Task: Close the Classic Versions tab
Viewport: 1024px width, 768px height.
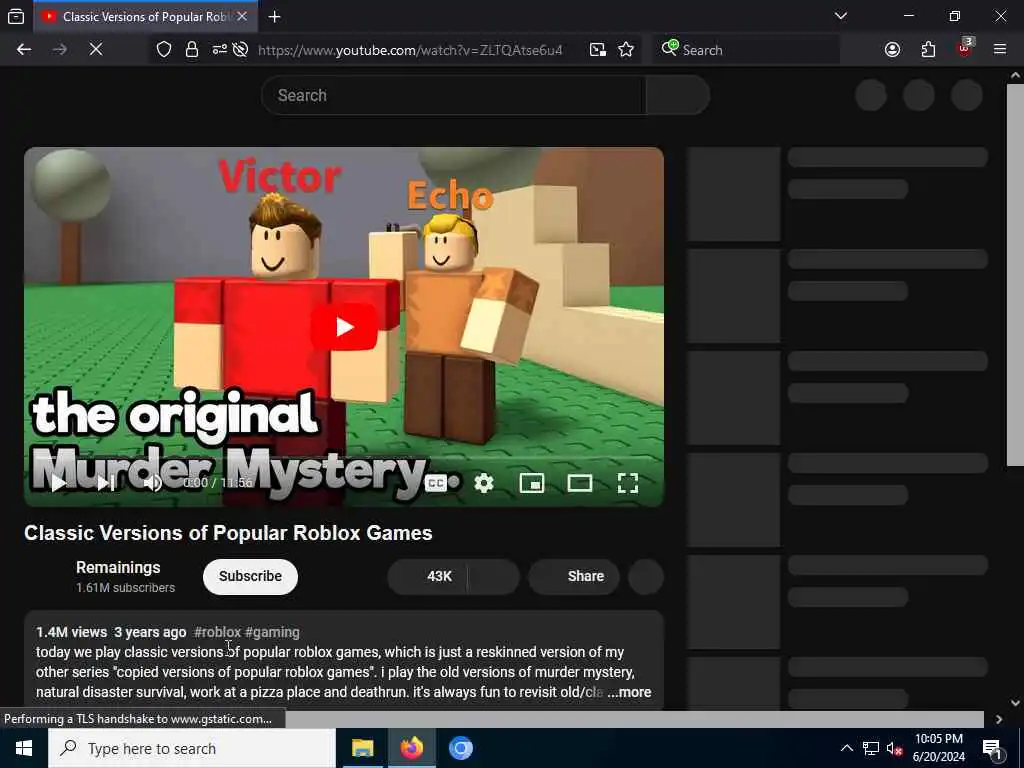Action: (x=242, y=16)
